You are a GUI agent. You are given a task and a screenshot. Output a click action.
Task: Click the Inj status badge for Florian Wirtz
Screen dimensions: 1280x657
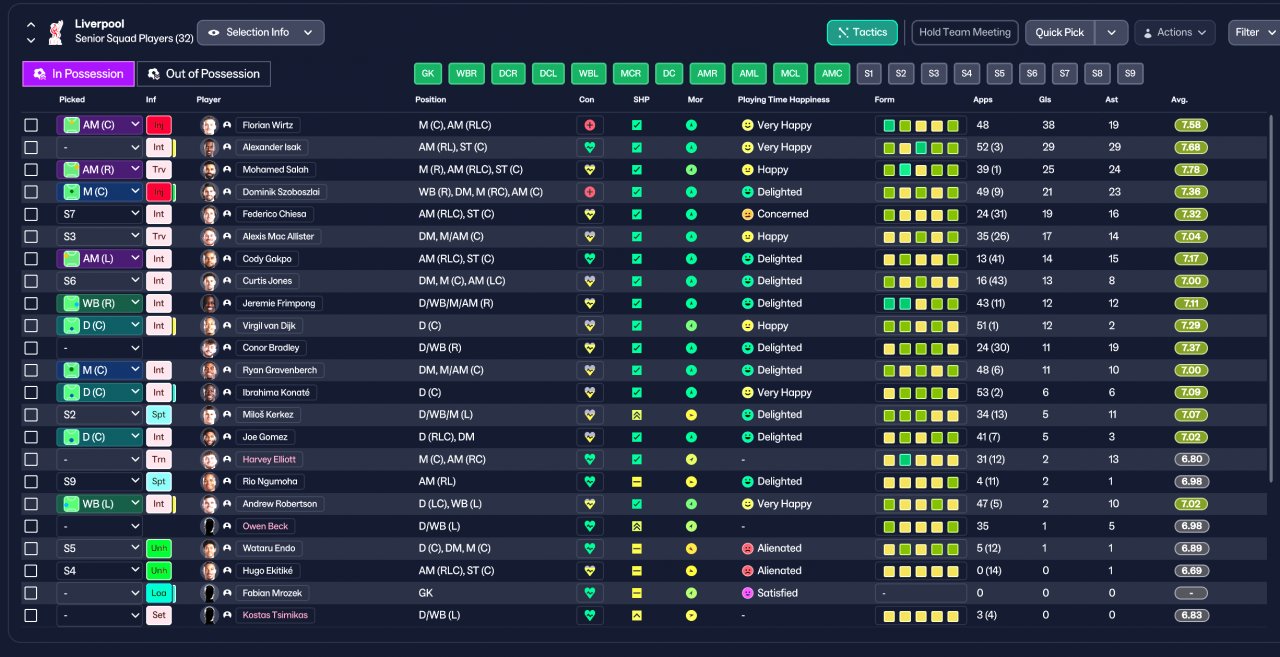[x=159, y=125]
